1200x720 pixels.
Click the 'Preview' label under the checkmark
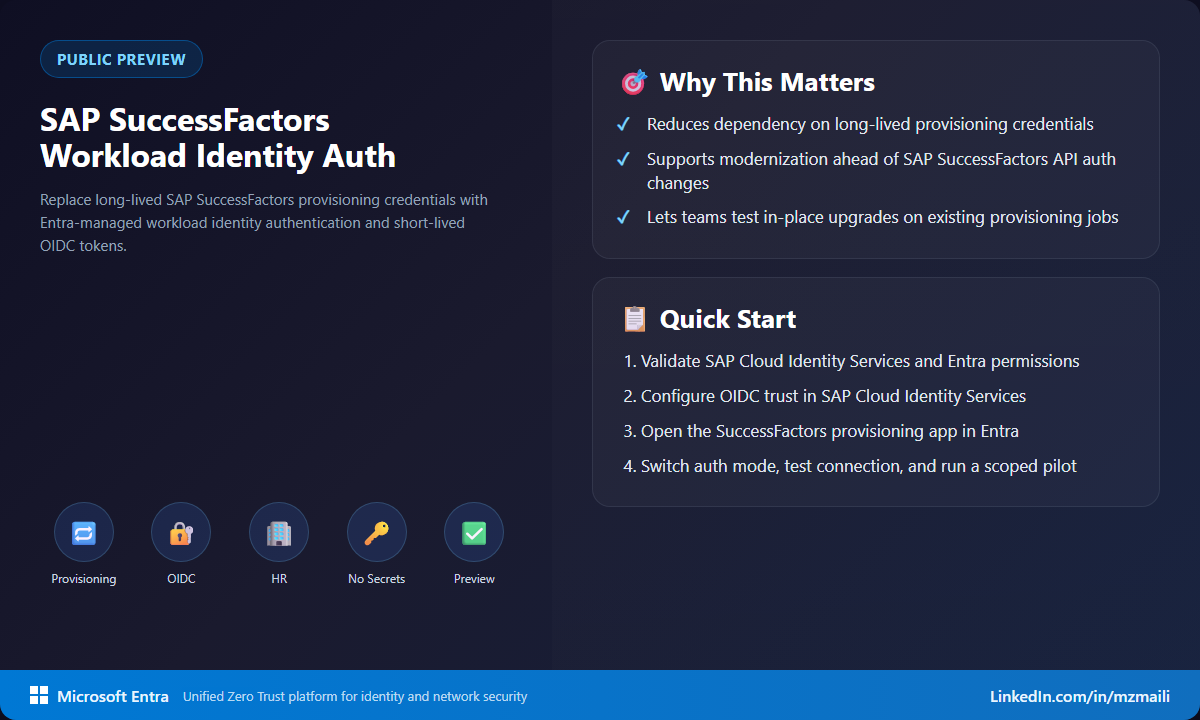point(474,579)
